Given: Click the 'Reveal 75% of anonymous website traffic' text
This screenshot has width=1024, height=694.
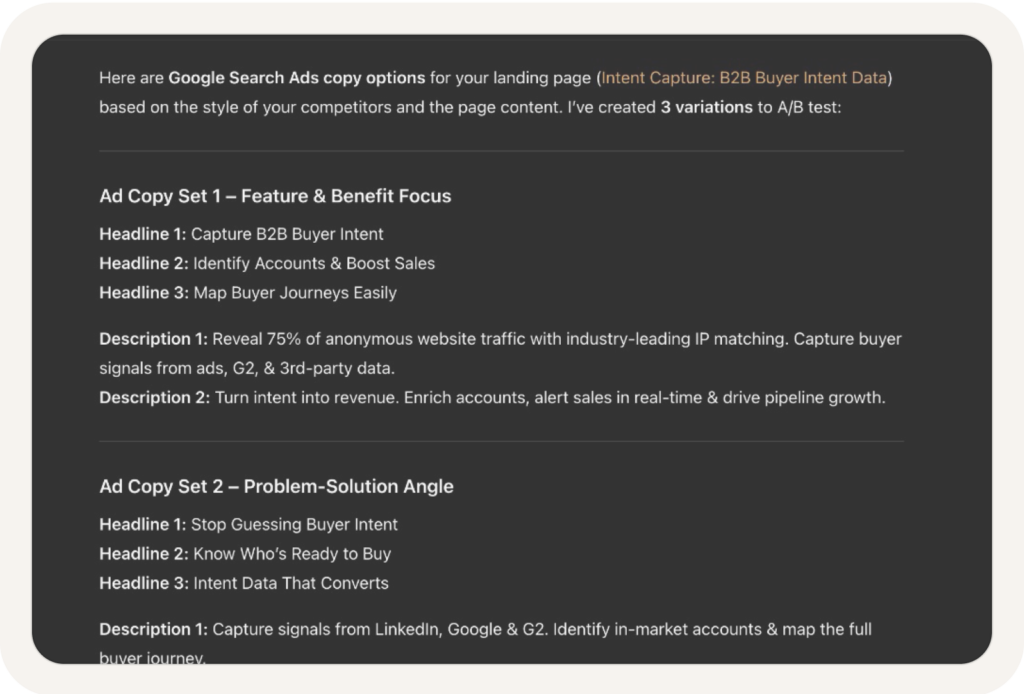Looking at the screenshot, I should (x=369, y=339).
